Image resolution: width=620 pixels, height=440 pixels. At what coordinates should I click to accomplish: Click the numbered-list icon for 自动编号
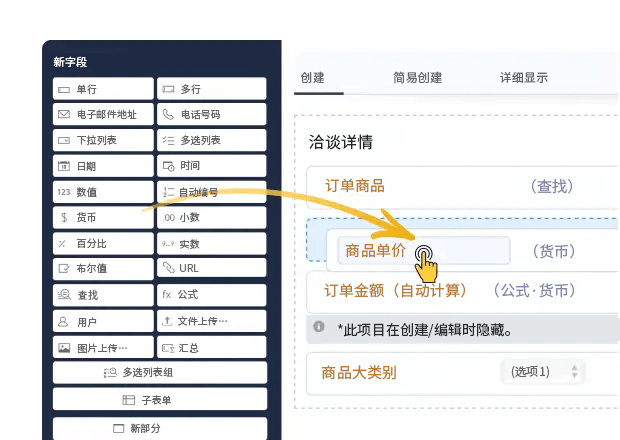pos(168,192)
